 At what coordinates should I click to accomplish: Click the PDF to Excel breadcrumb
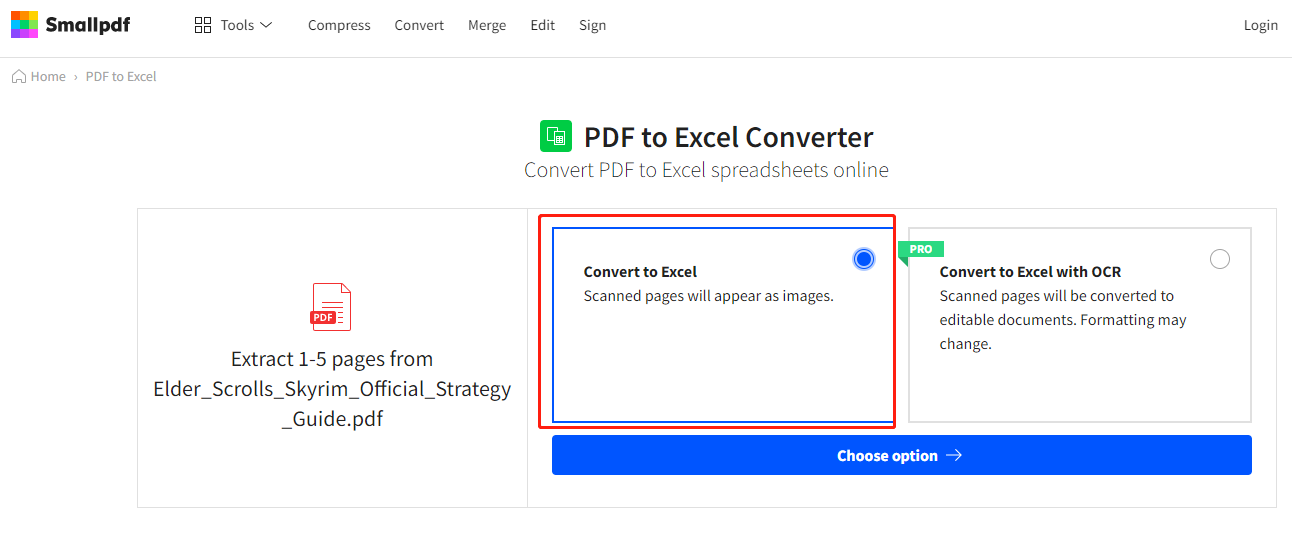coord(121,76)
